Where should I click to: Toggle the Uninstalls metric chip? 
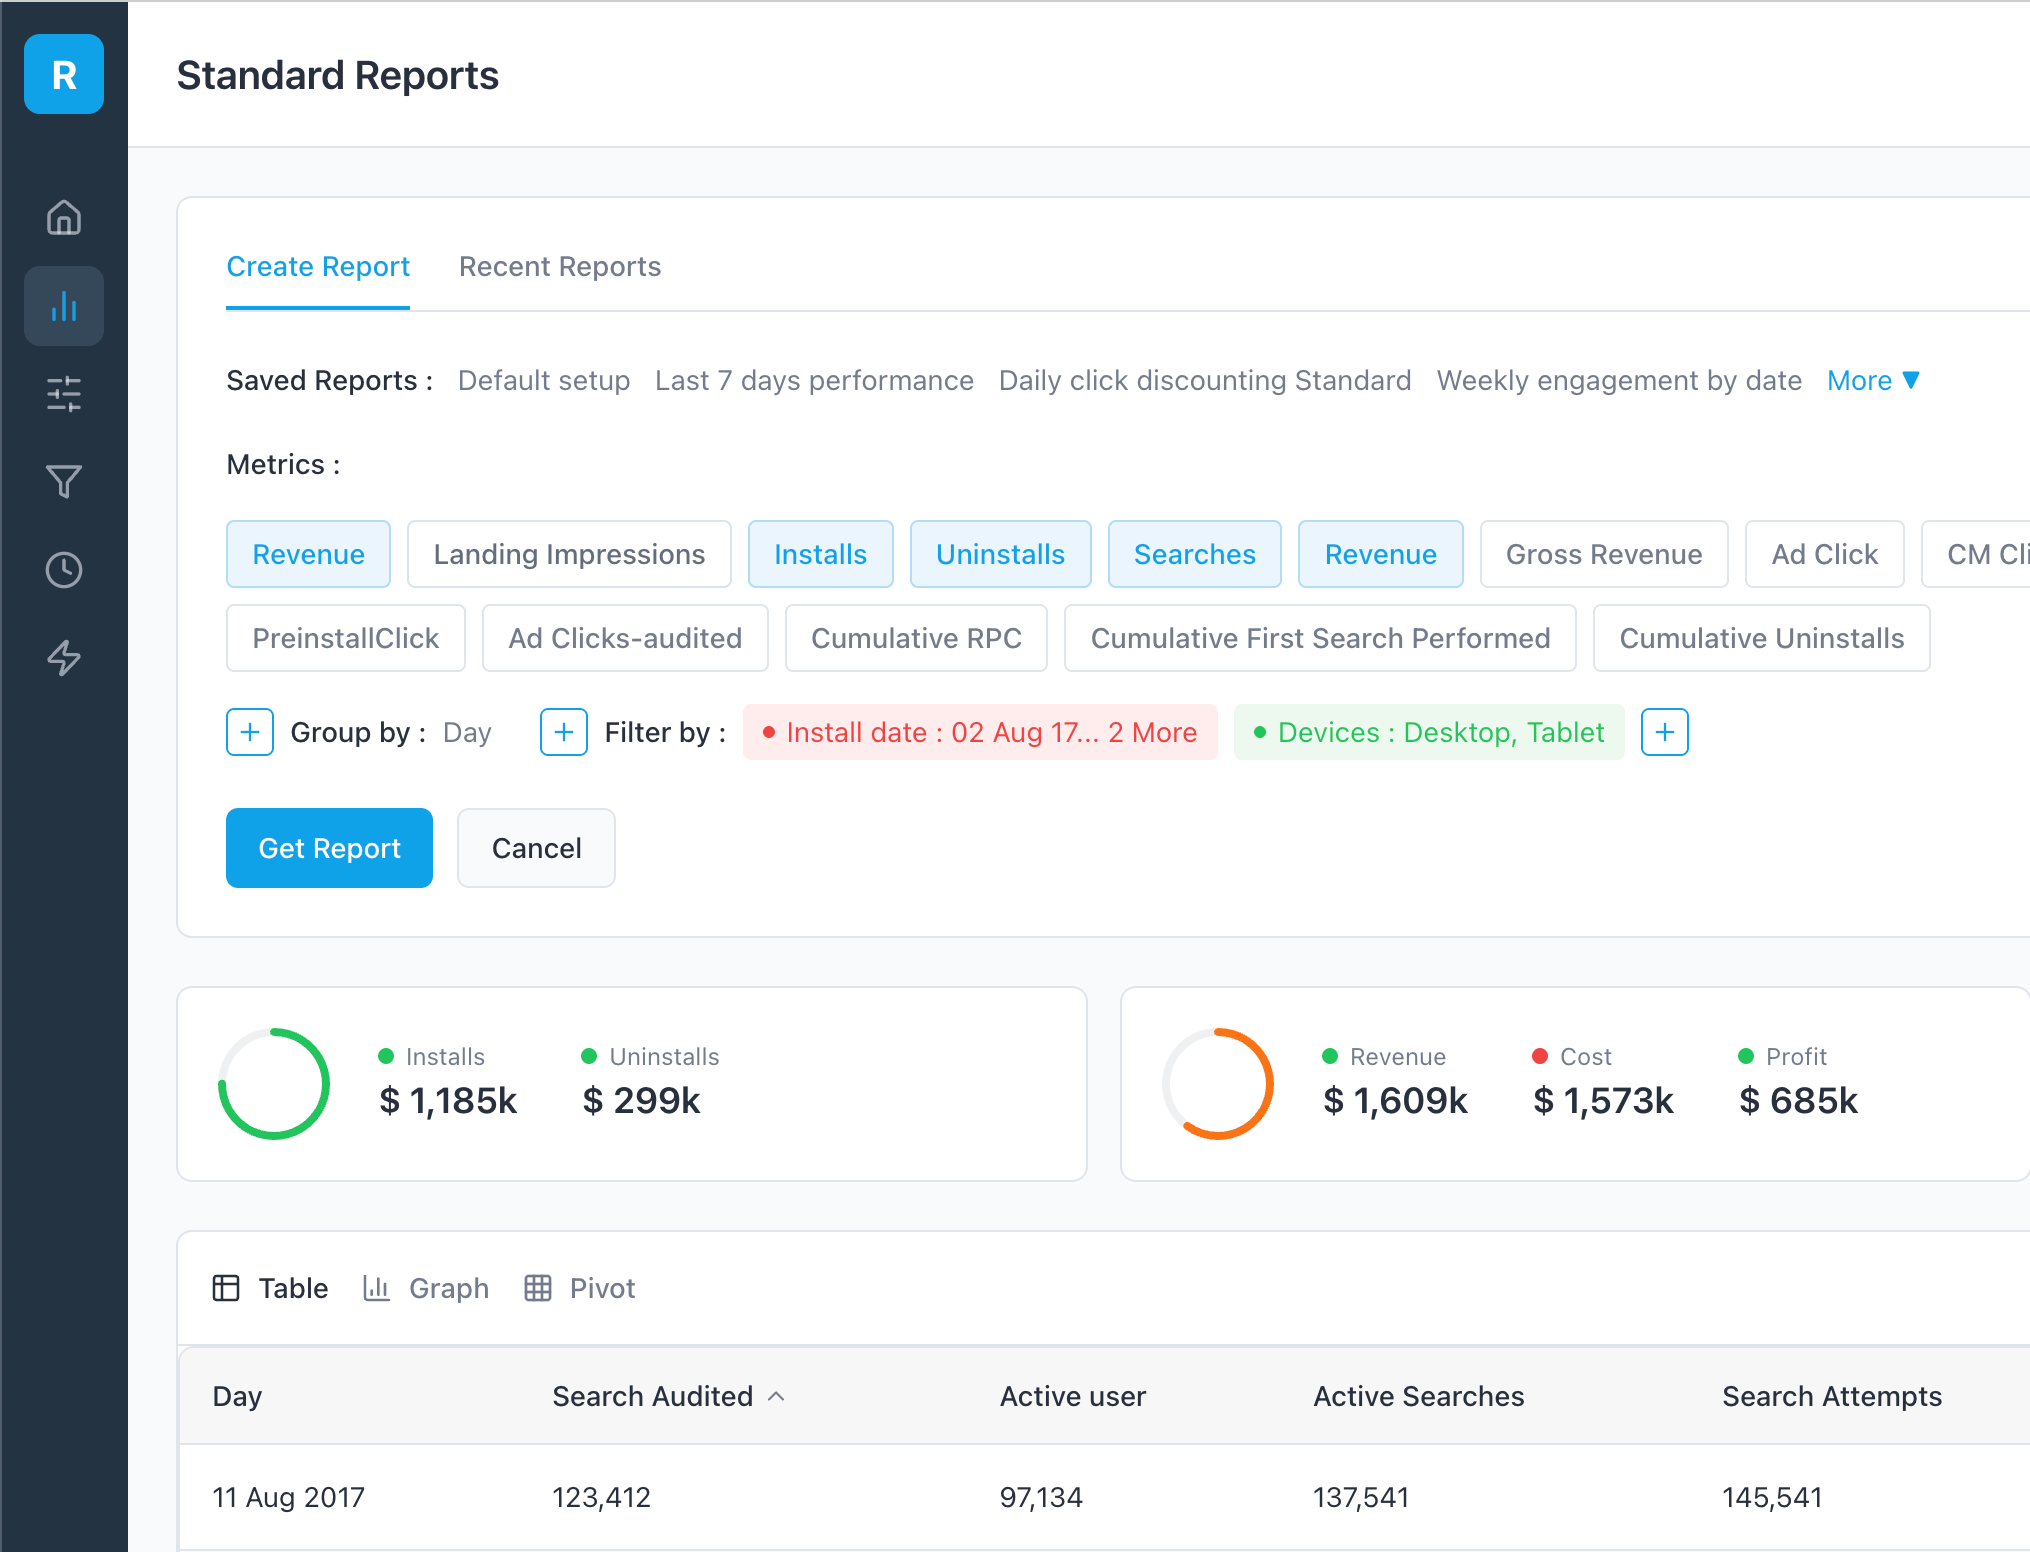[x=1000, y=554]
